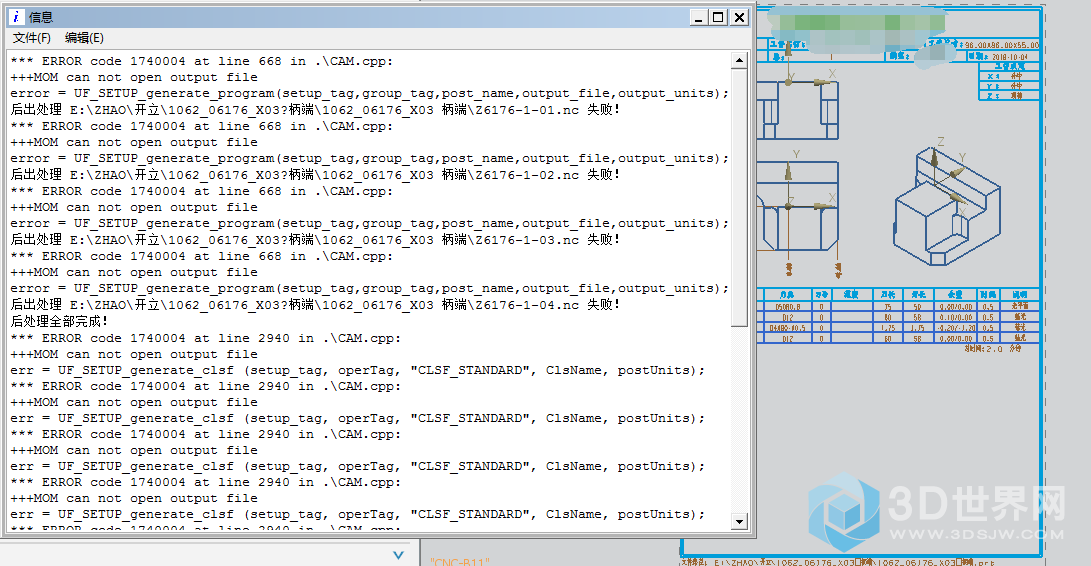This screenshot has width=1091, height=566.
Task: Minimize the 信息 window
Action: (699, 17)
